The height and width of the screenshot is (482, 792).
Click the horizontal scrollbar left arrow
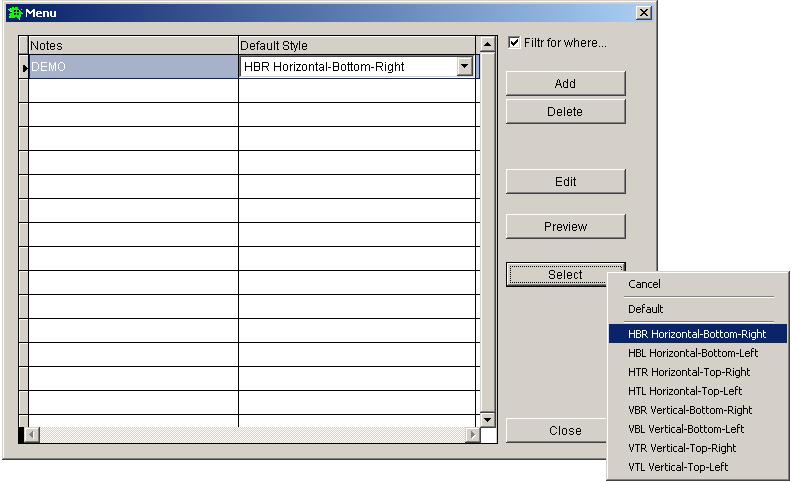tap(31, 435)
